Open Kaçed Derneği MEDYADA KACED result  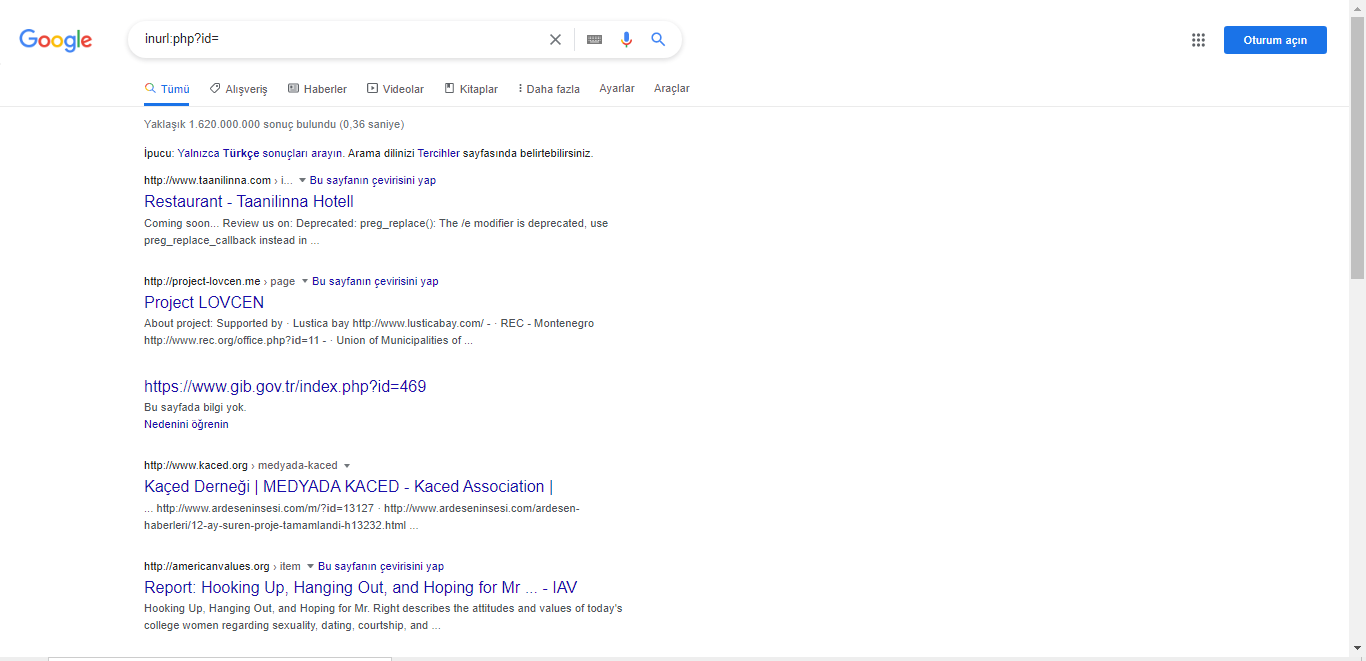pyautogui.click(x=348, y=487)
